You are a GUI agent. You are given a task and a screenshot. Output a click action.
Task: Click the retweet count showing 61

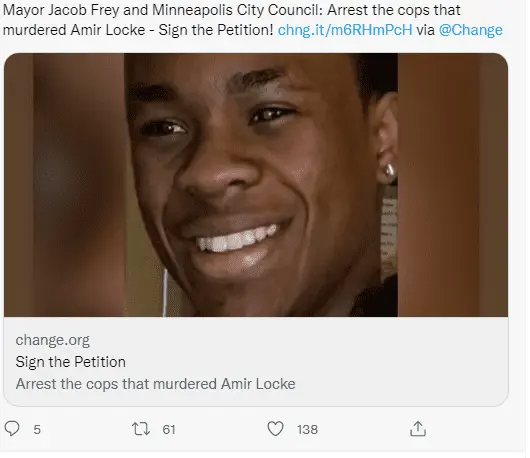pyautogui.click(x=169, y=429)
